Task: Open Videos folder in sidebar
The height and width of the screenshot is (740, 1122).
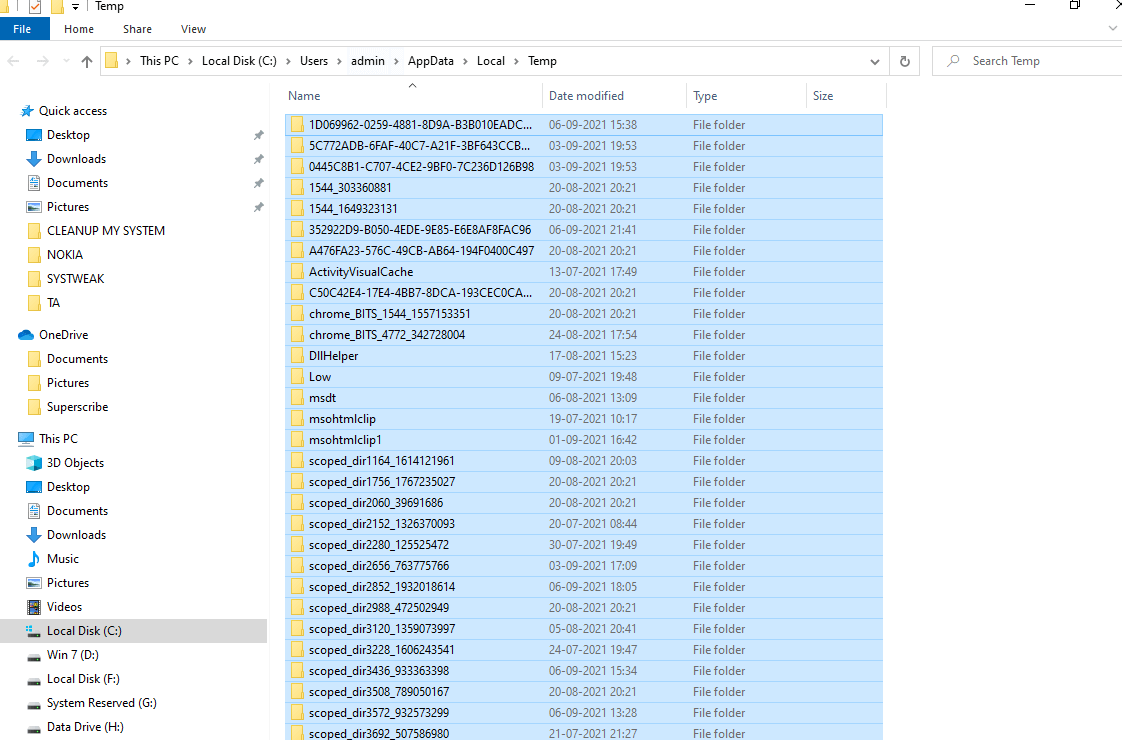Action: point(64,607)
